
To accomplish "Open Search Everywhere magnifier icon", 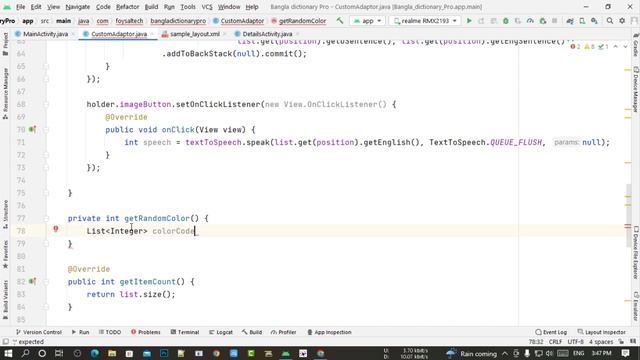I will [610, 20].
